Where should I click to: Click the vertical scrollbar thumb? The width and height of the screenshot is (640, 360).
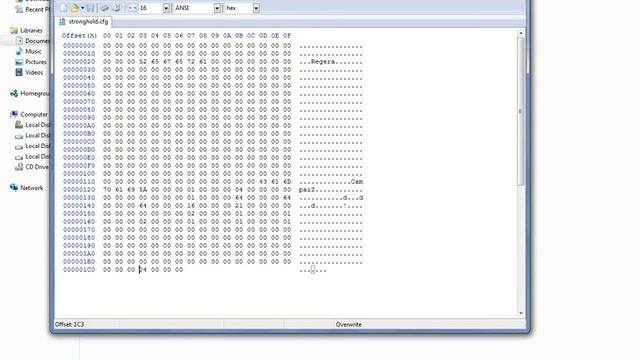(x=521, y=111)
